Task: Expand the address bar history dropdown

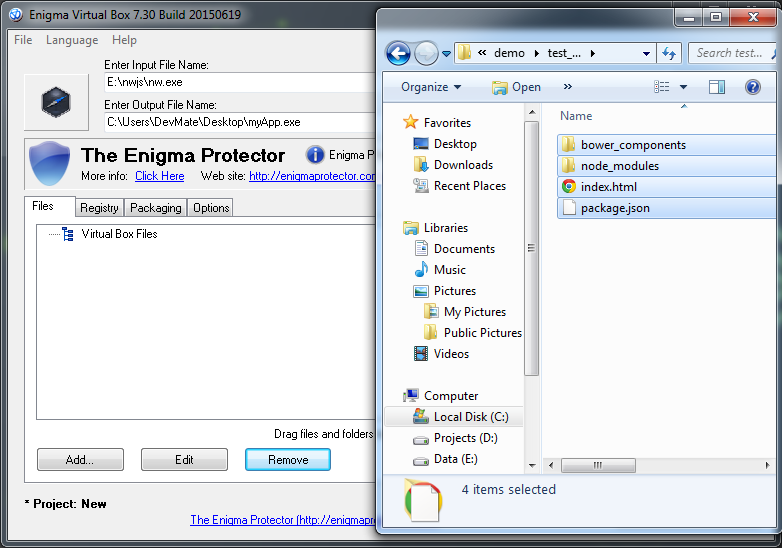Action: (646, 53)
